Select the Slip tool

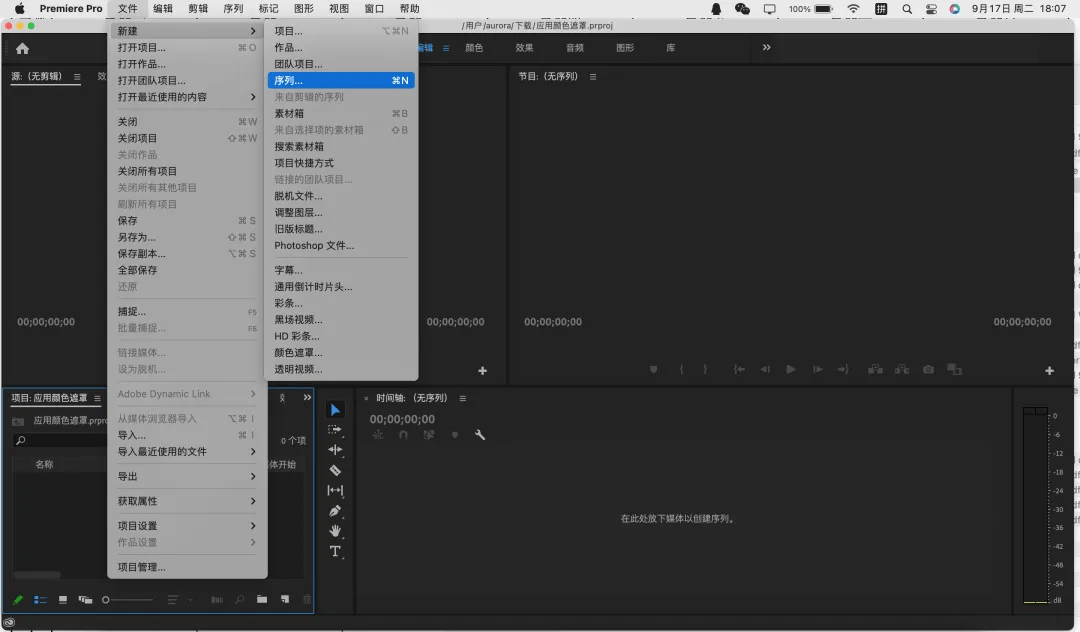coord(335,490)
